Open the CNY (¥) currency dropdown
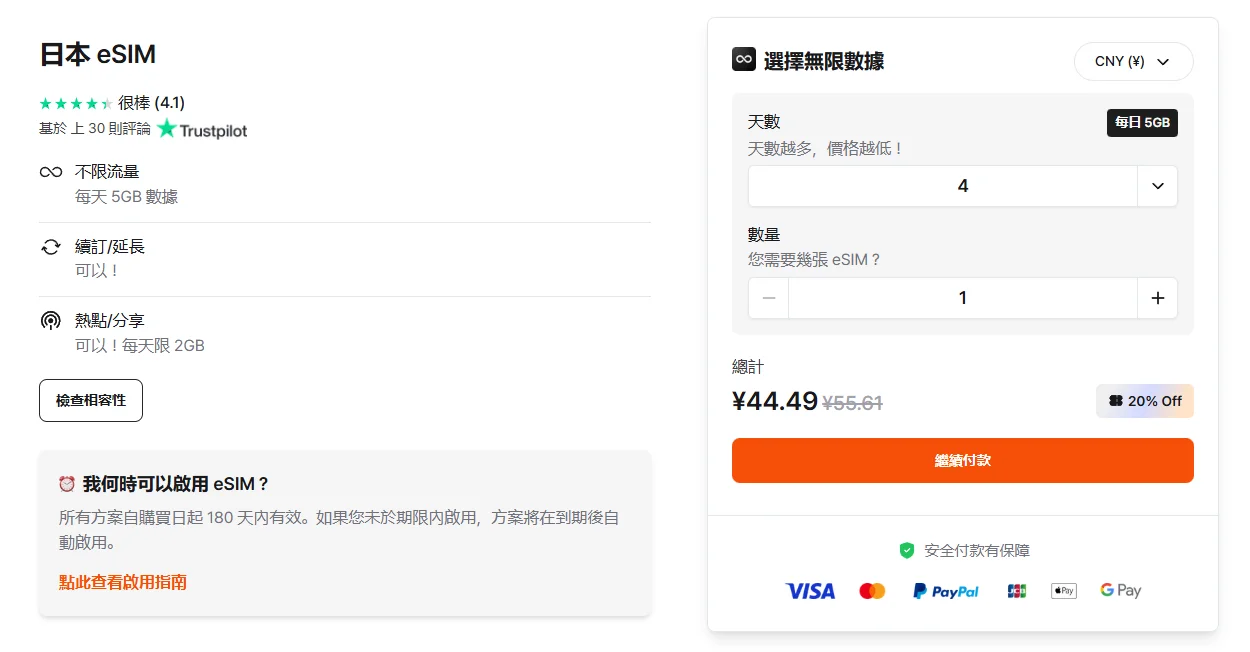The width and height of the screenshot is (1250, 652). click(x=1133, y=61)
